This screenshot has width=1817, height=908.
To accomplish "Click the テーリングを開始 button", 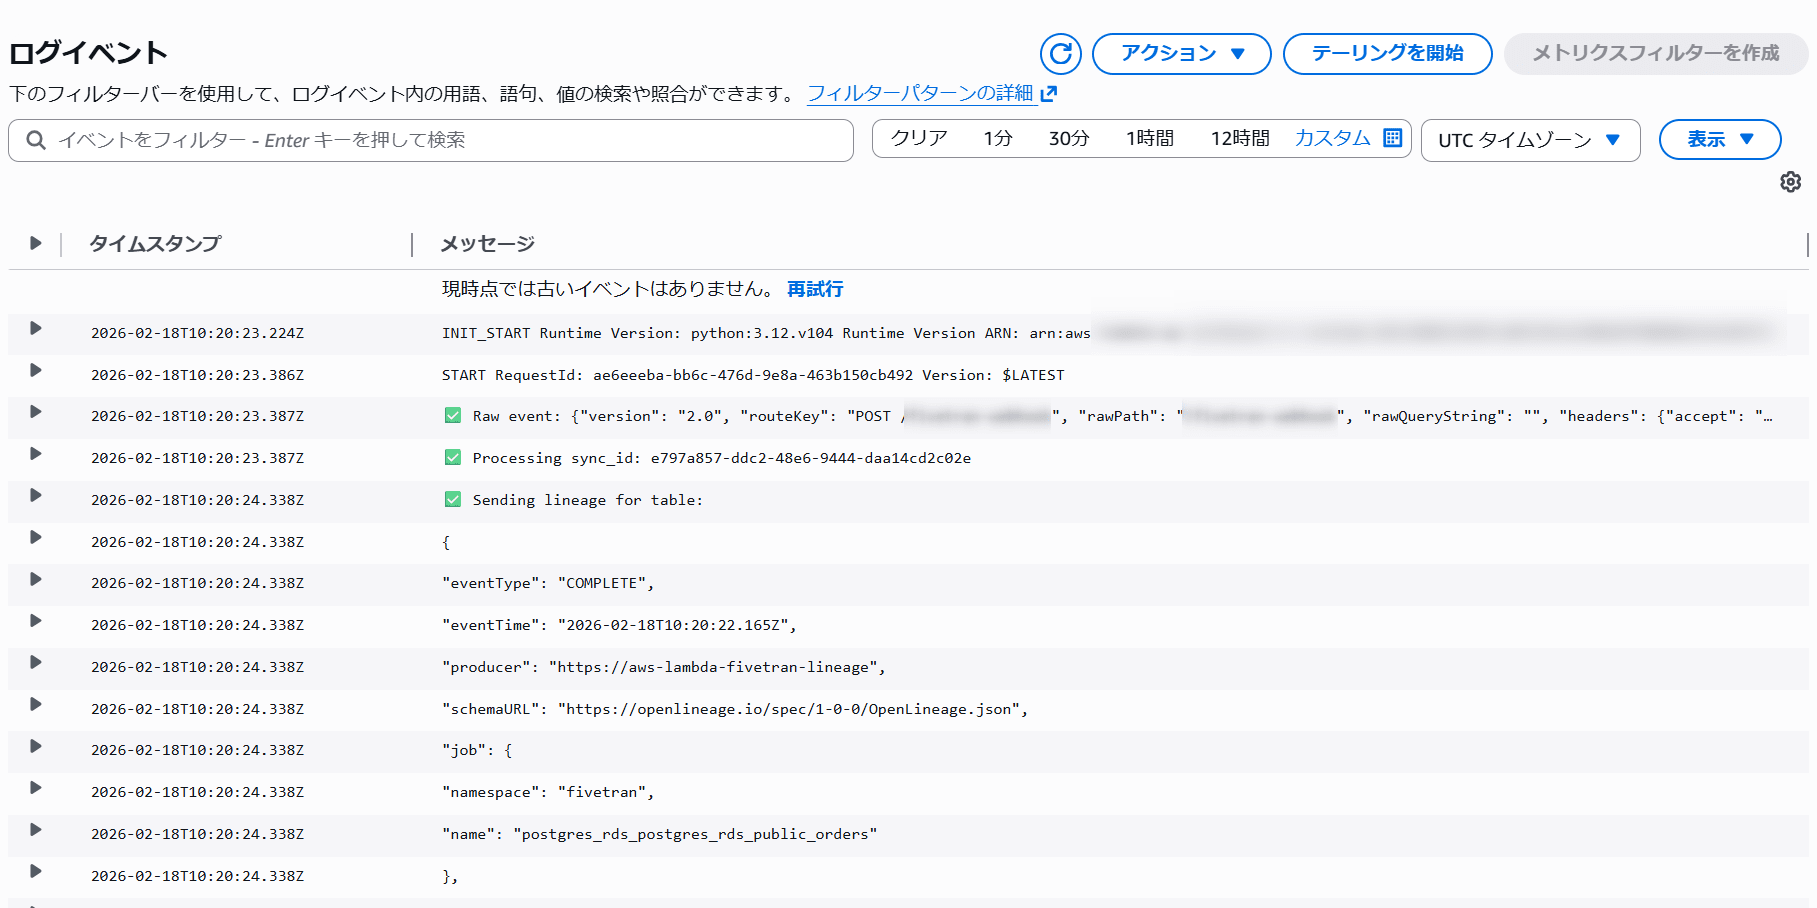I will (x=1387, y=54).
